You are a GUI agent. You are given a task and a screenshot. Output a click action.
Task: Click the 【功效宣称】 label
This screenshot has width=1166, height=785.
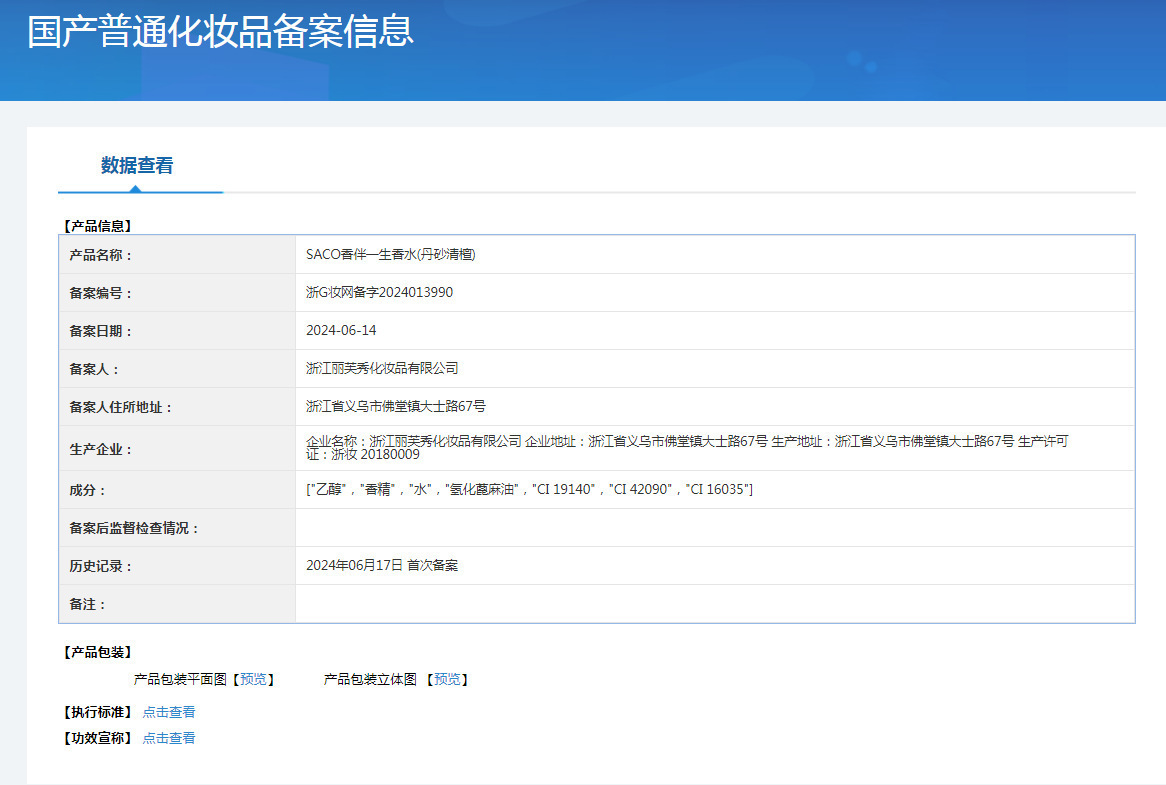coord(97,738)
